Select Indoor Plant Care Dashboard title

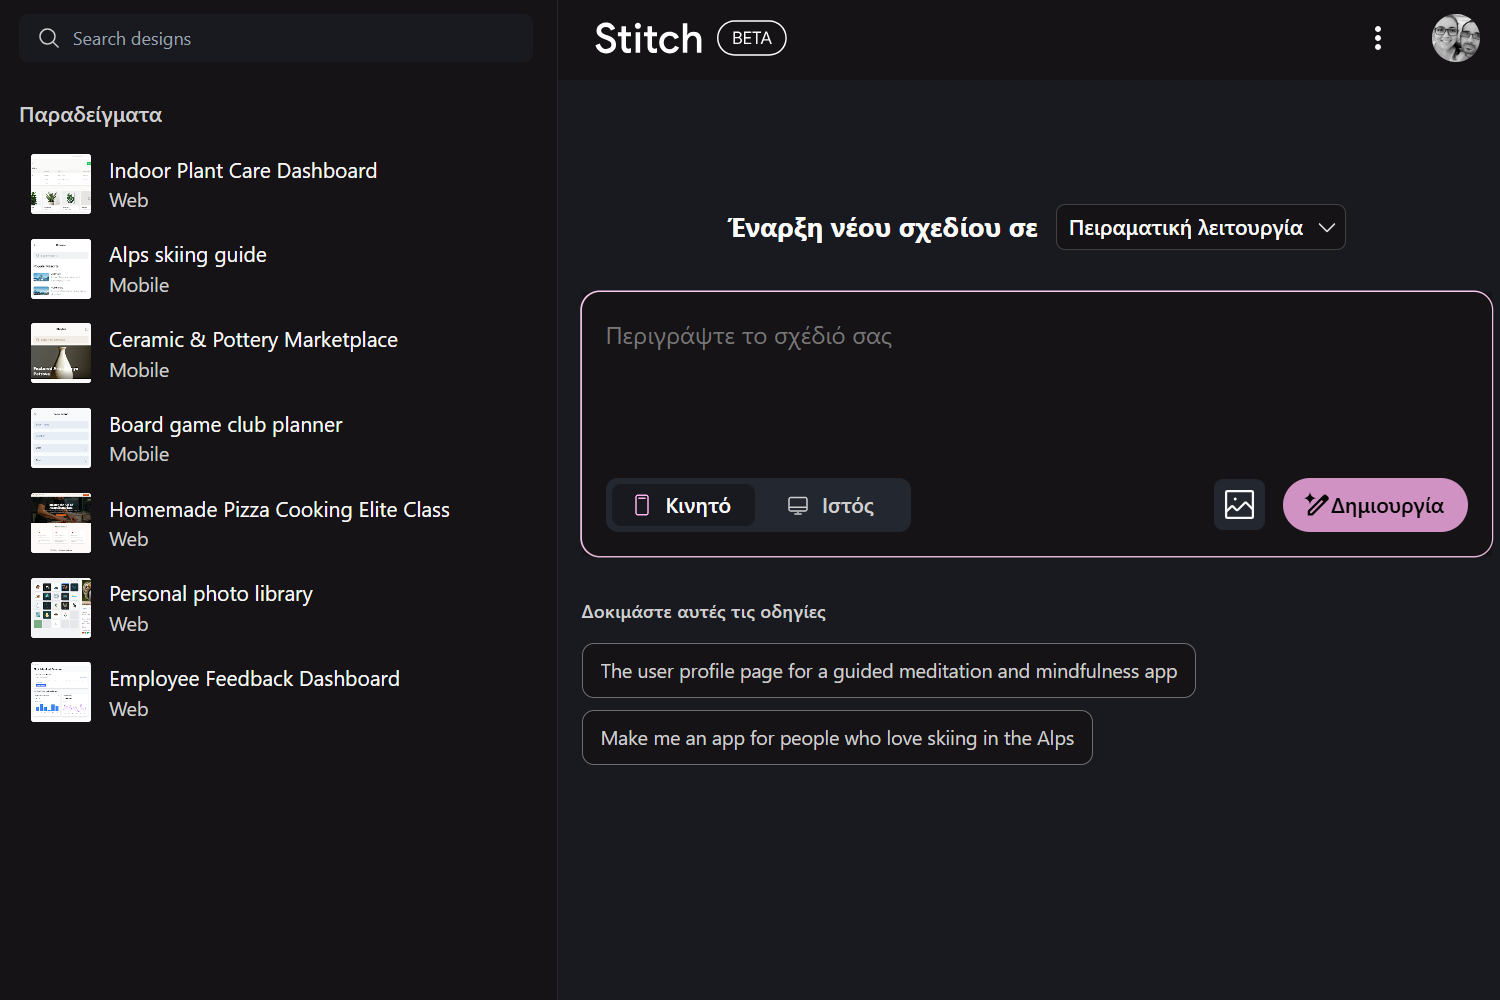pos(243,171)
